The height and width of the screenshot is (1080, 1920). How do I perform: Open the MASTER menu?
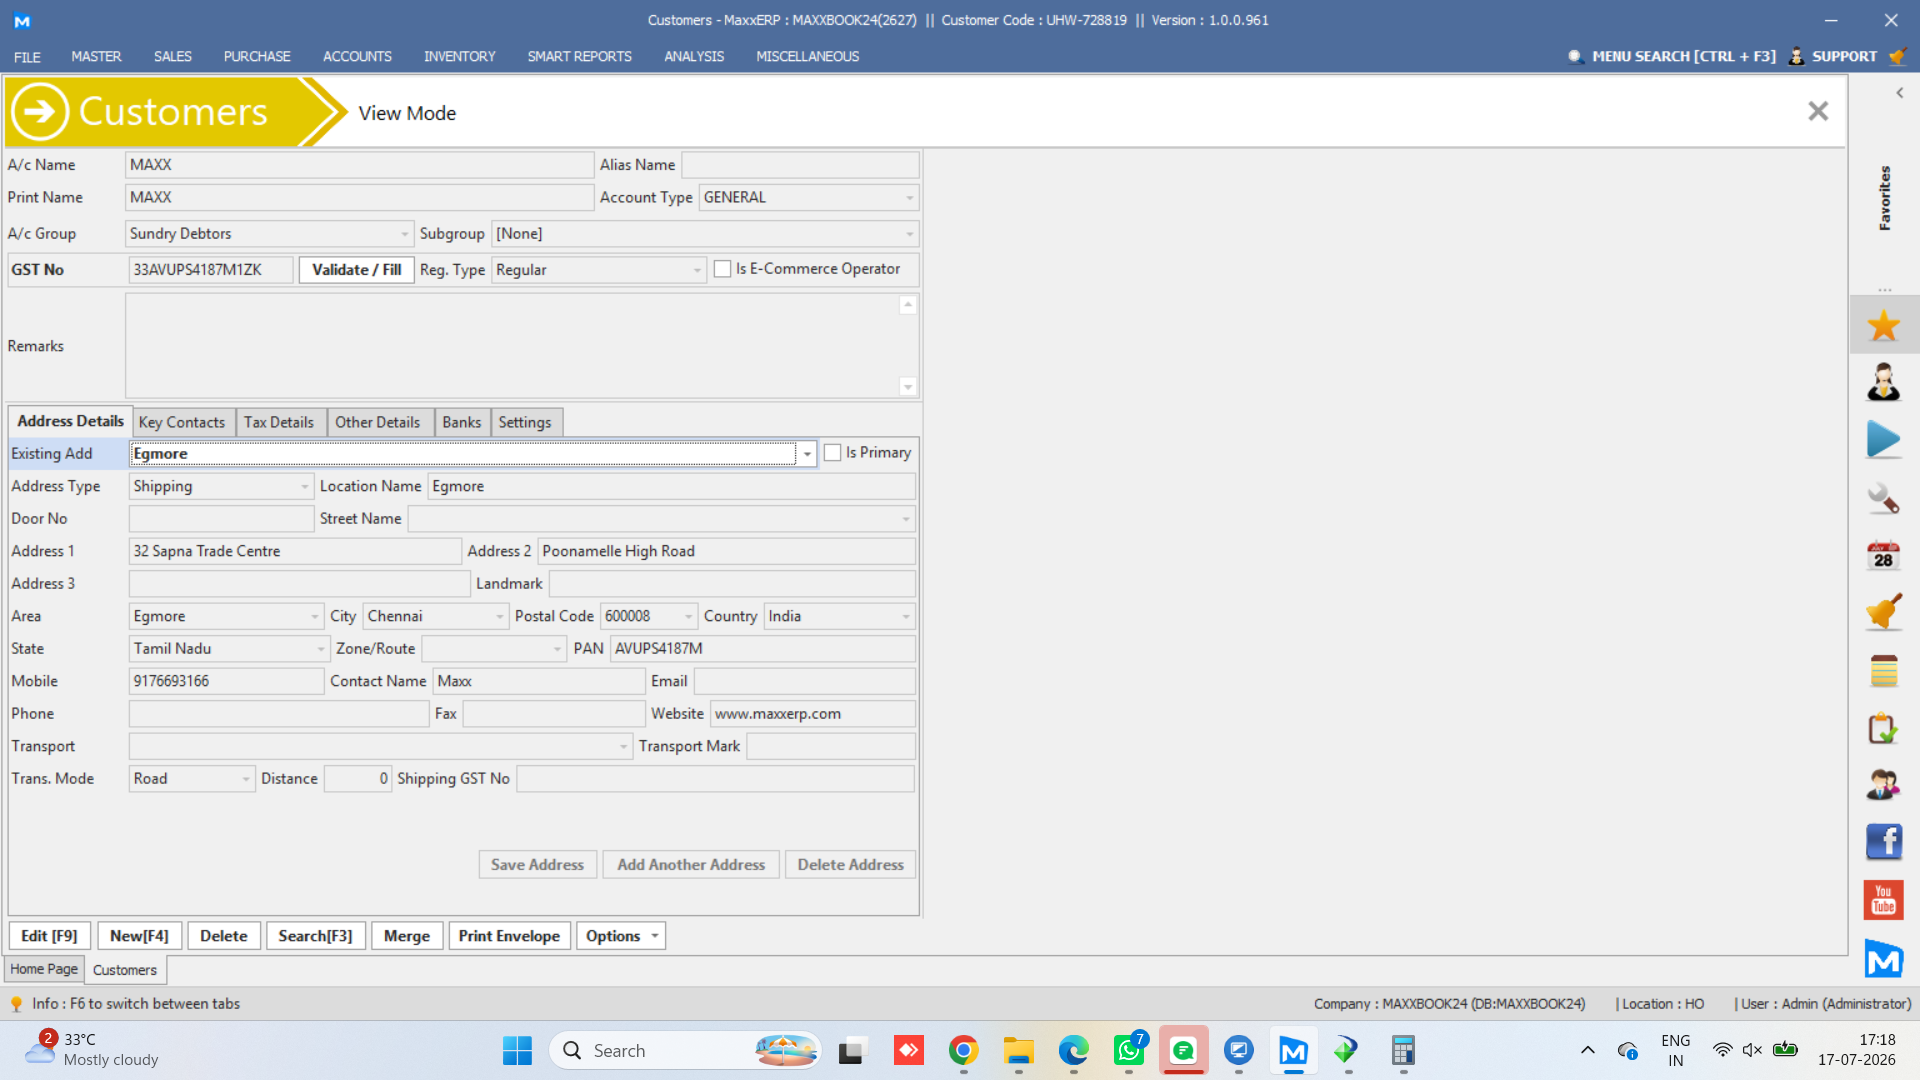(x=96, y=56)
